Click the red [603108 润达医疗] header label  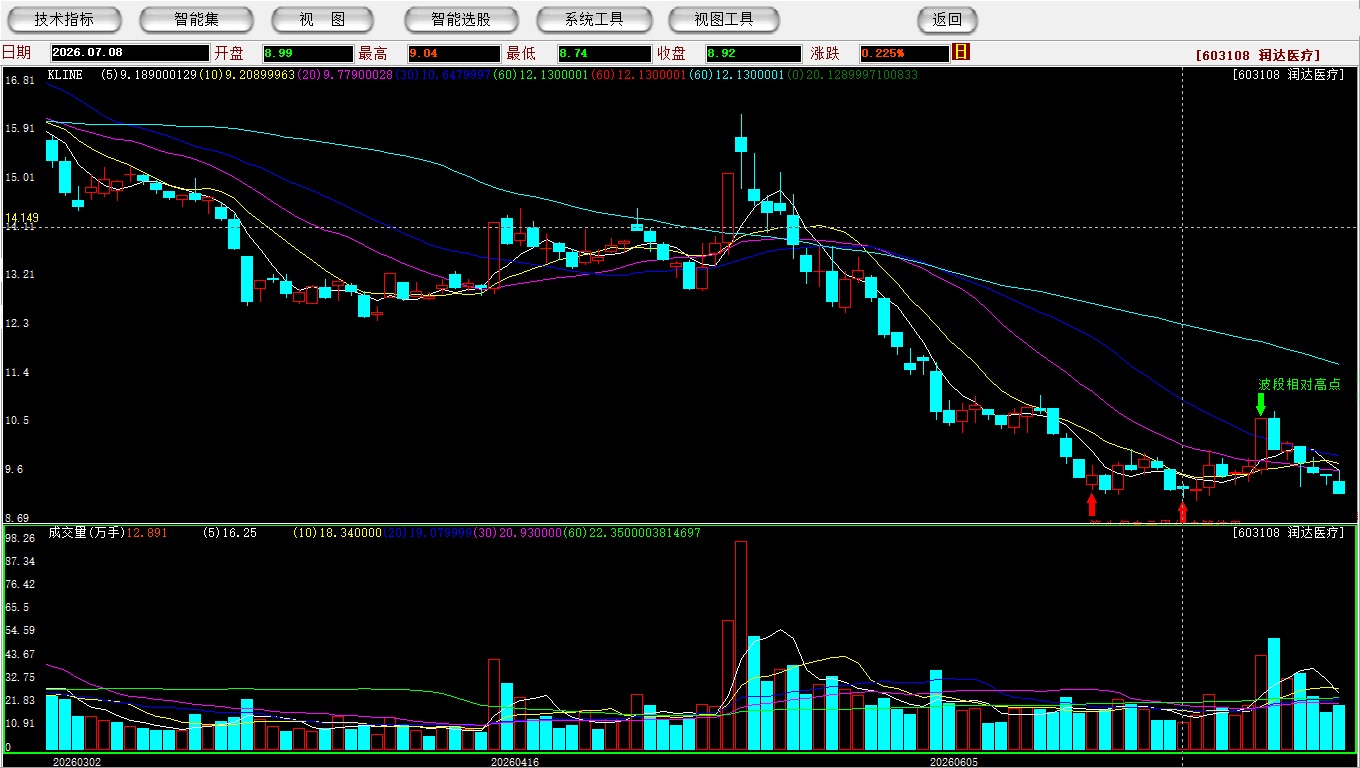click(1257, 56)
